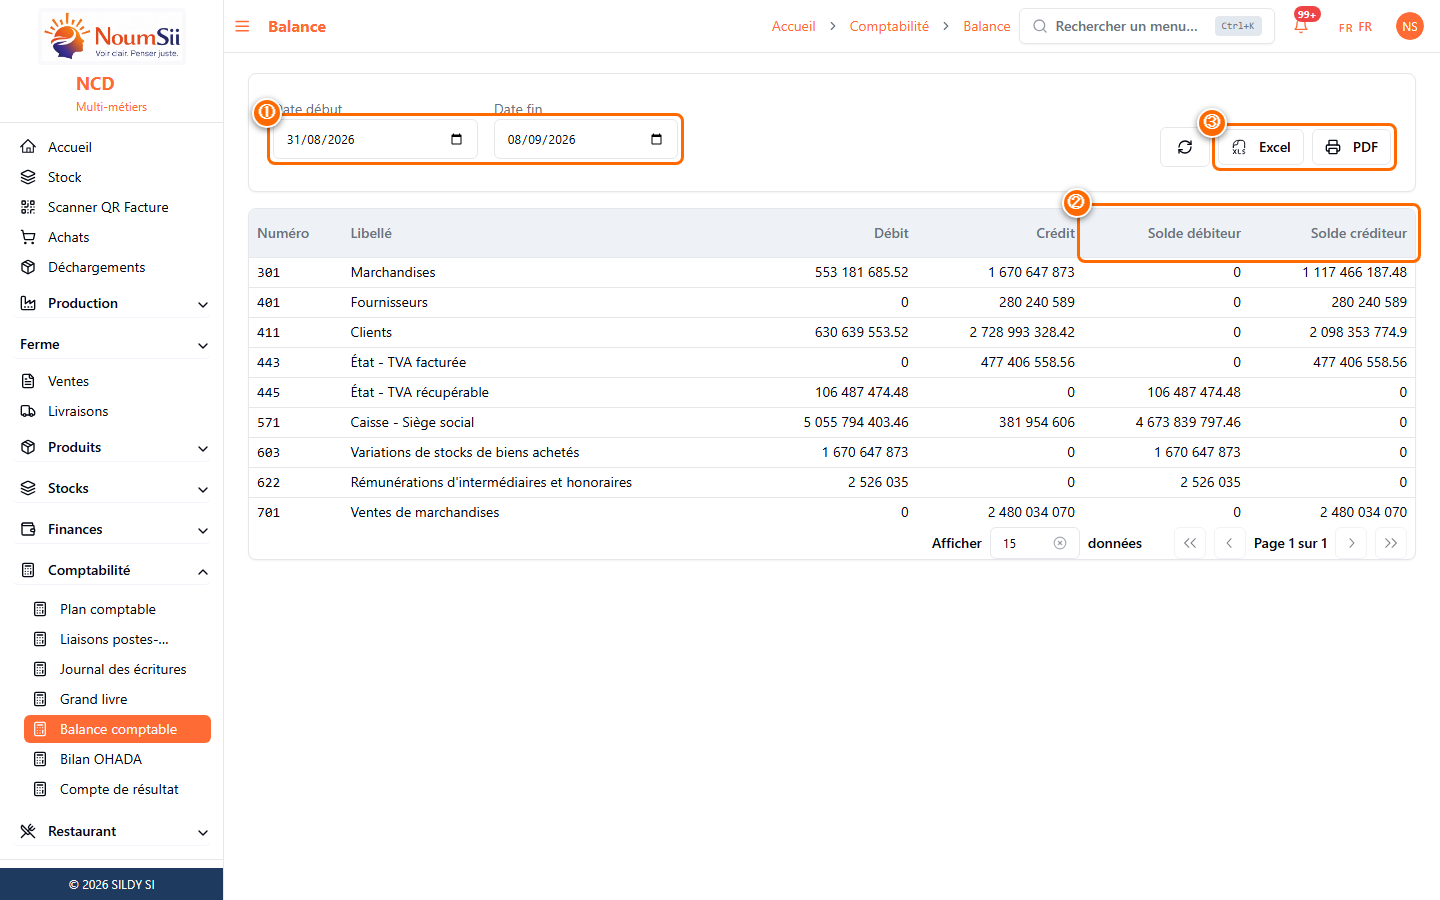1440x900 pixels.
Task: Click the NoumSii logo
Action: point(112,37)
